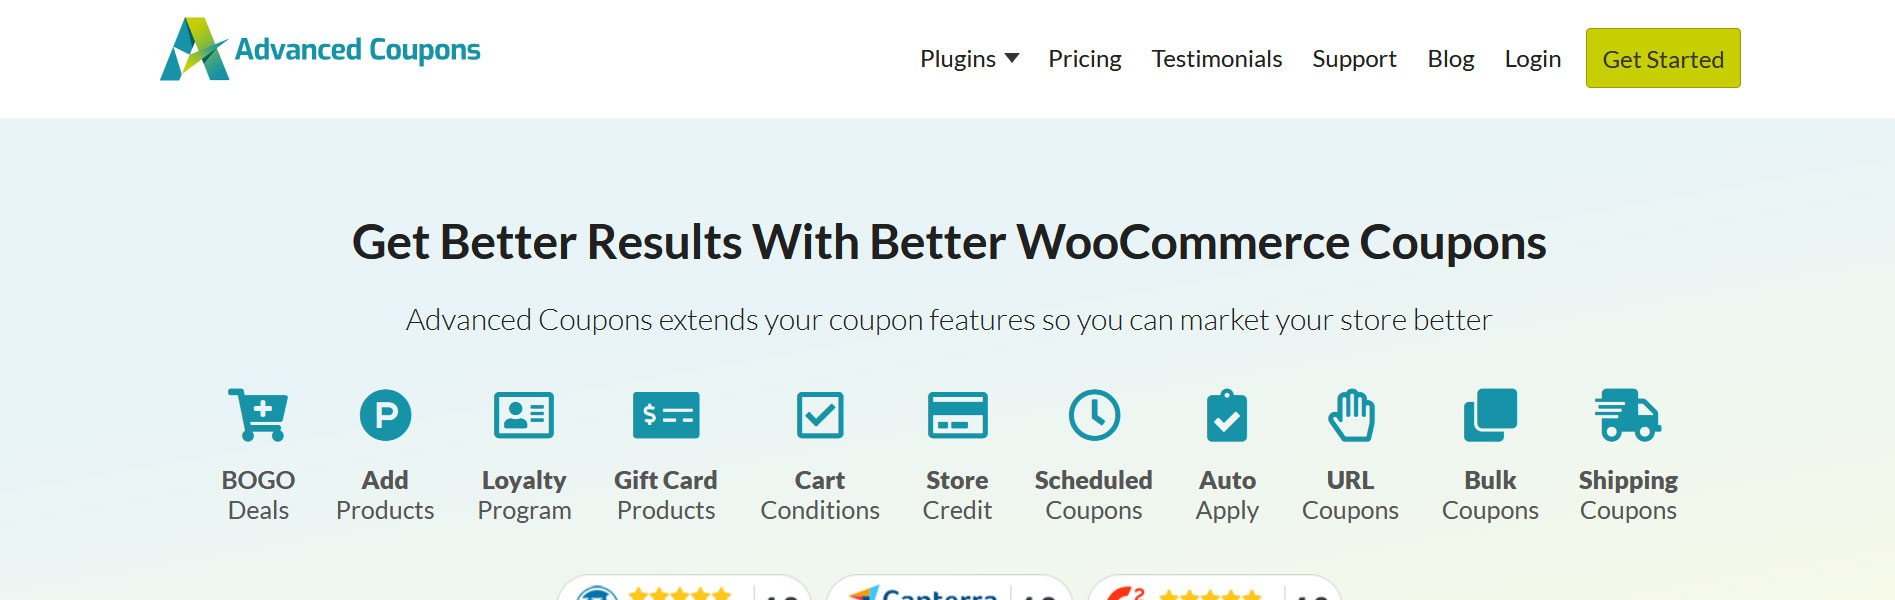Click the Login link
The image size is (1895, 600).
pyautogui.click(x=1533, y=59)
